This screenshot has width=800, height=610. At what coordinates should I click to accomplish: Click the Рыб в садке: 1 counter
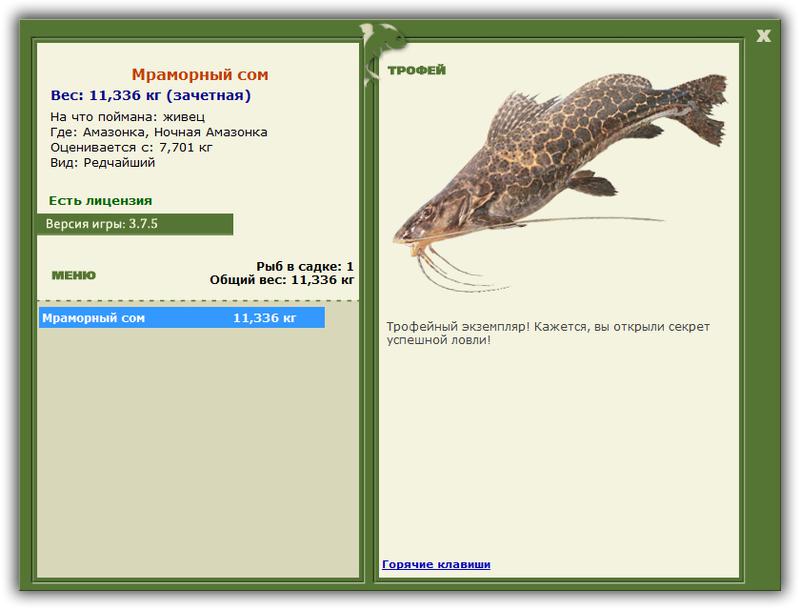pyautogui.click(x=305, y=266)
